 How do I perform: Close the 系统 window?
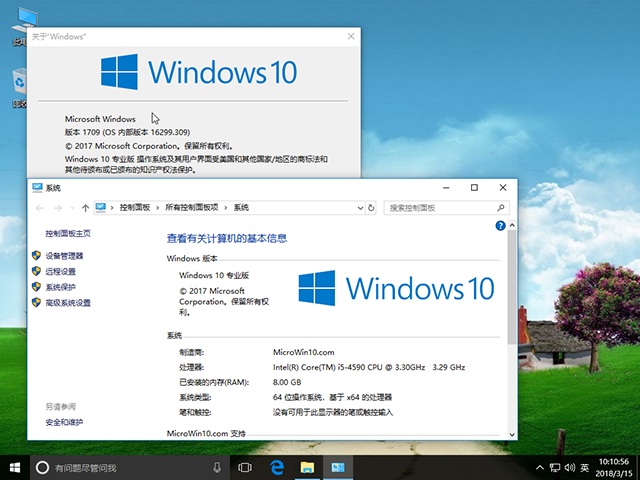coord(503,188)
